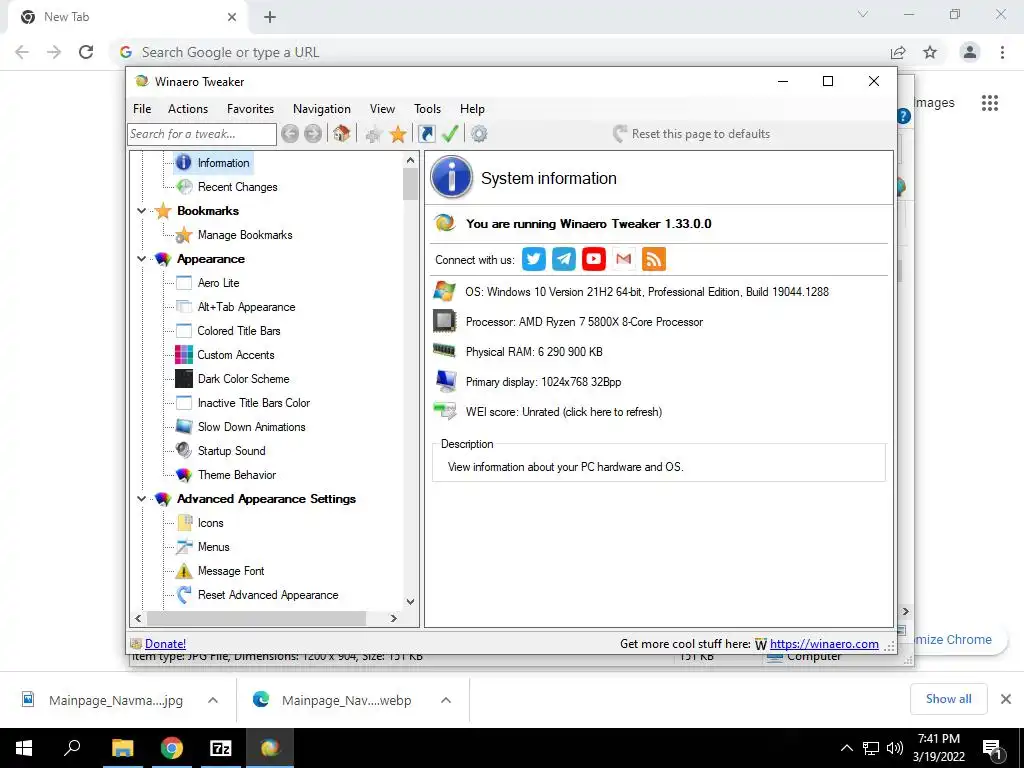Click Reset this page to defaults
Screen dimensions: 1024x768
click(x=692, y=134)
